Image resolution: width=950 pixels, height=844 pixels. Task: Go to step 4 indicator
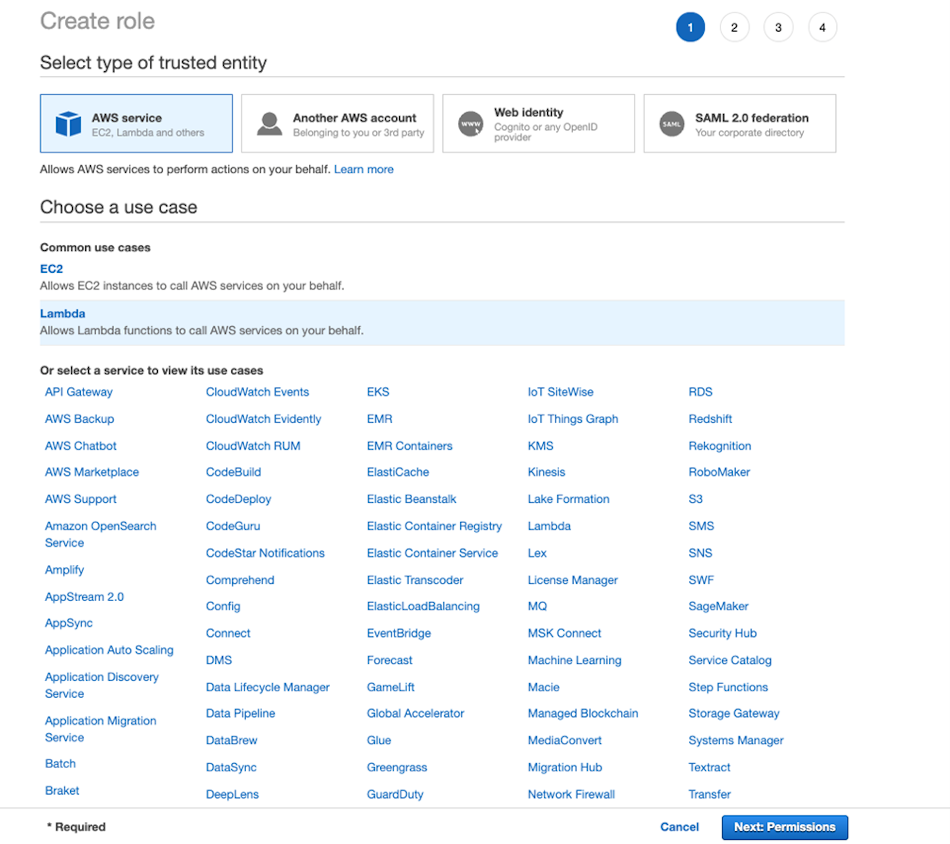click(822, 27)
